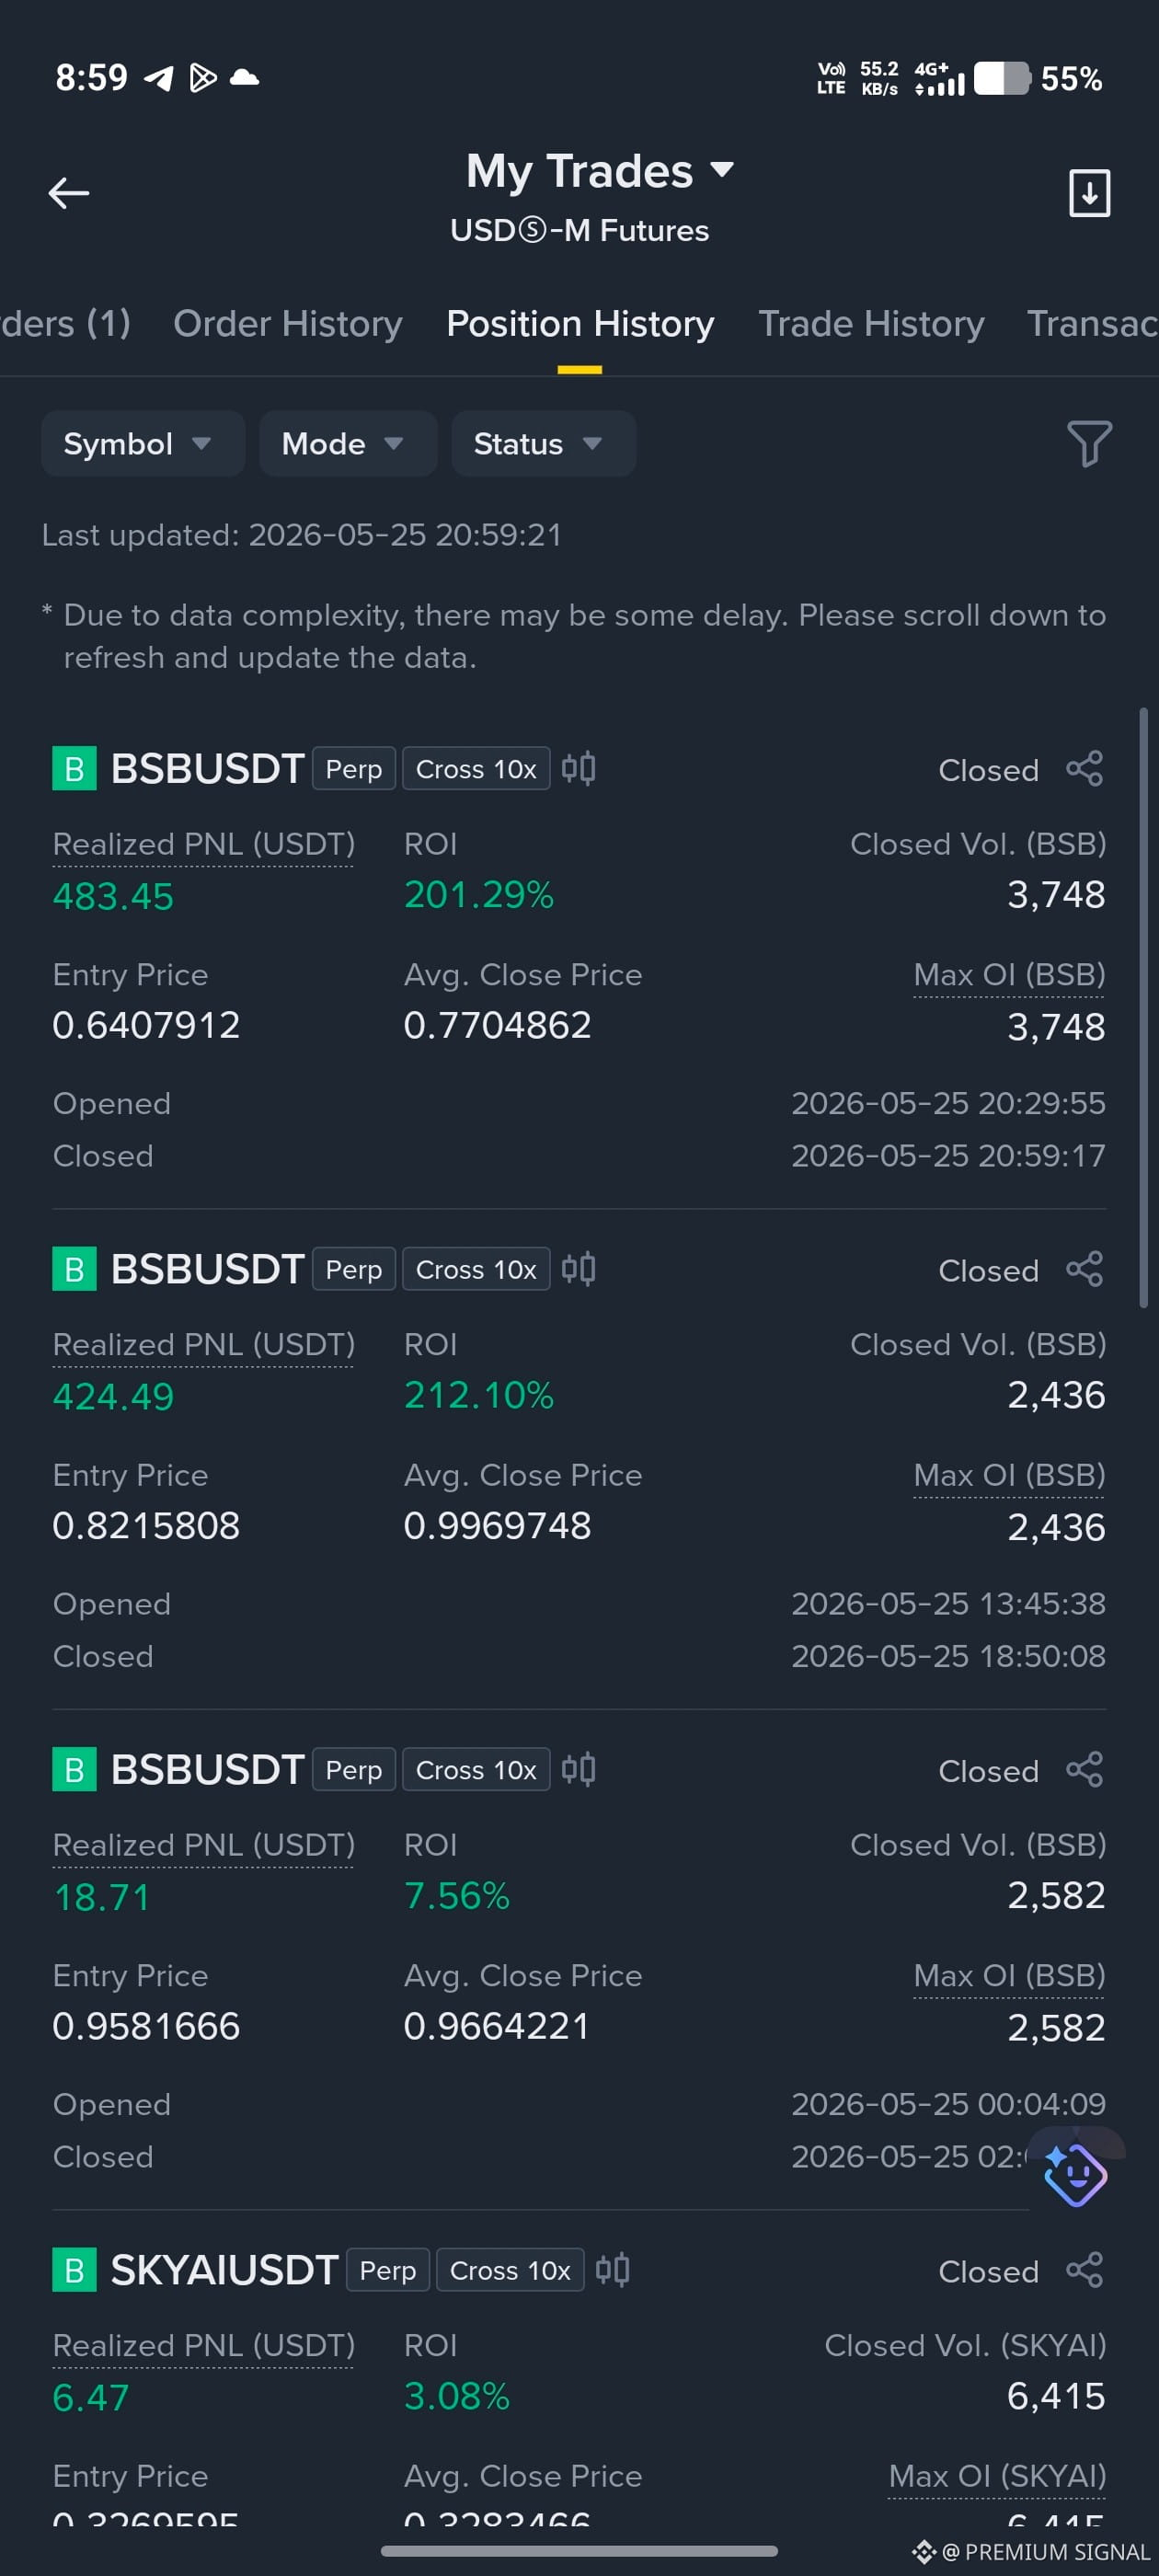This screenshot has height=2576, width=1159.
Task: Tap Realized PNL (USDT) label of first position
Action: point(203,844)
